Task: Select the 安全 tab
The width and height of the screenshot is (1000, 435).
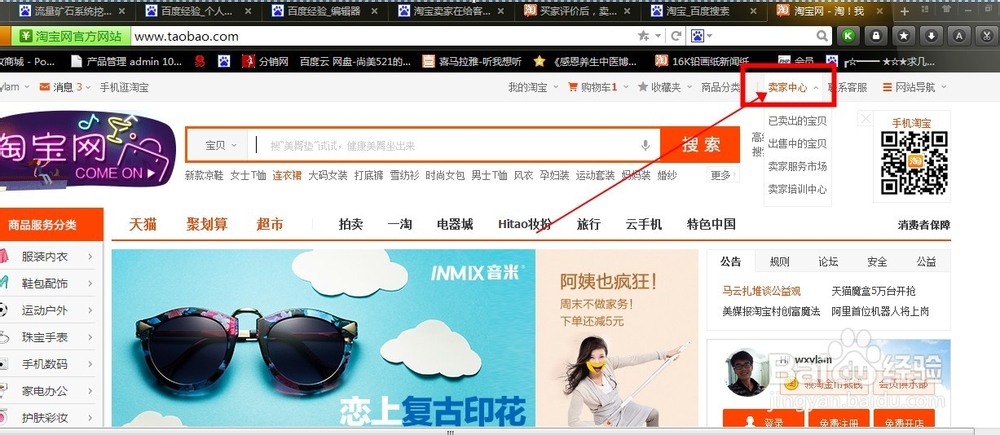Action: 877,262
